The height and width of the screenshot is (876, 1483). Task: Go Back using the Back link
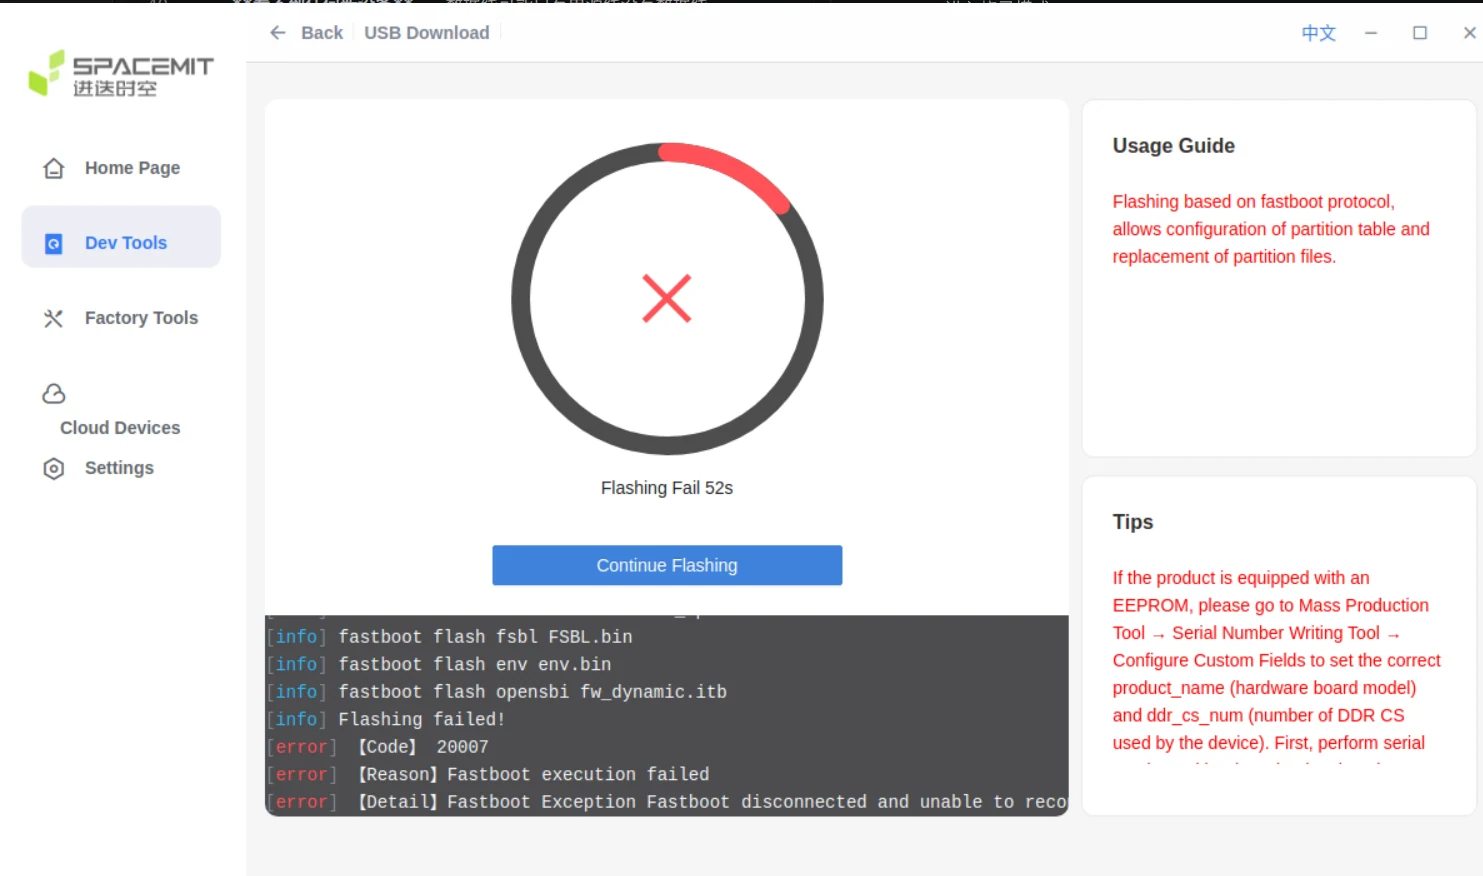tap(322, 33)
